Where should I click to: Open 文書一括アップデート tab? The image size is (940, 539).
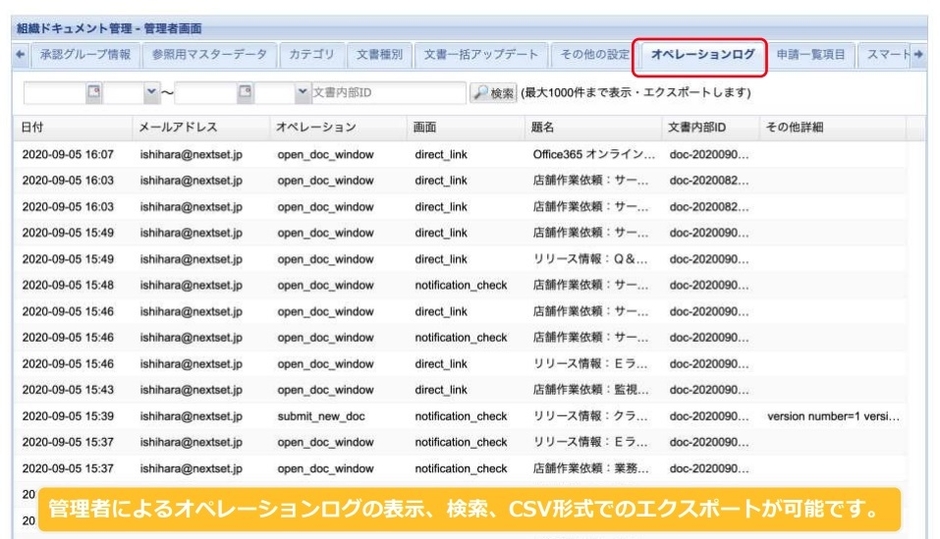click(x=481, y=55)
